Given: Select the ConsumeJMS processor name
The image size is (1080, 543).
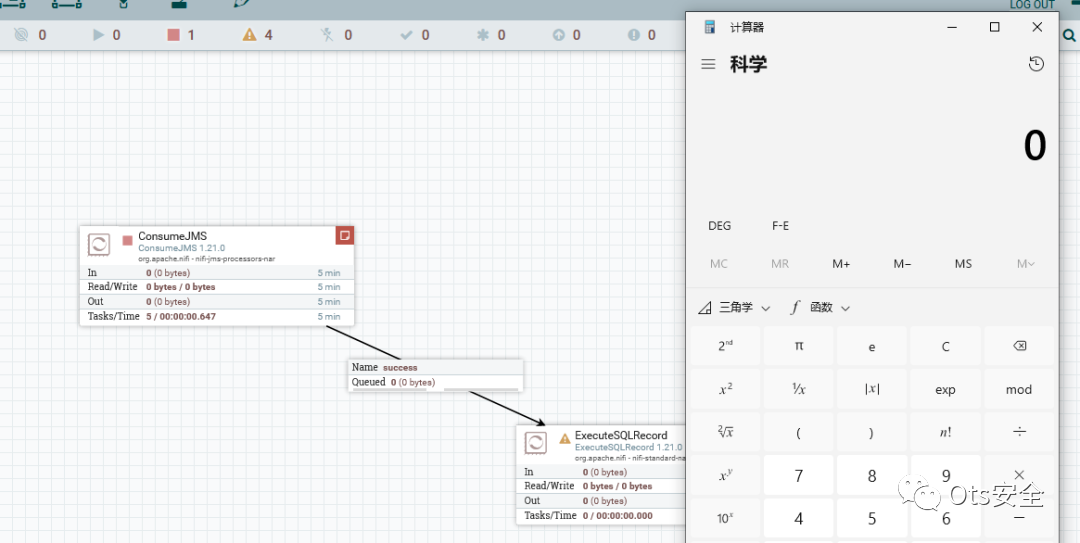Looking at the screenshot, I should (x=172, y=236).
